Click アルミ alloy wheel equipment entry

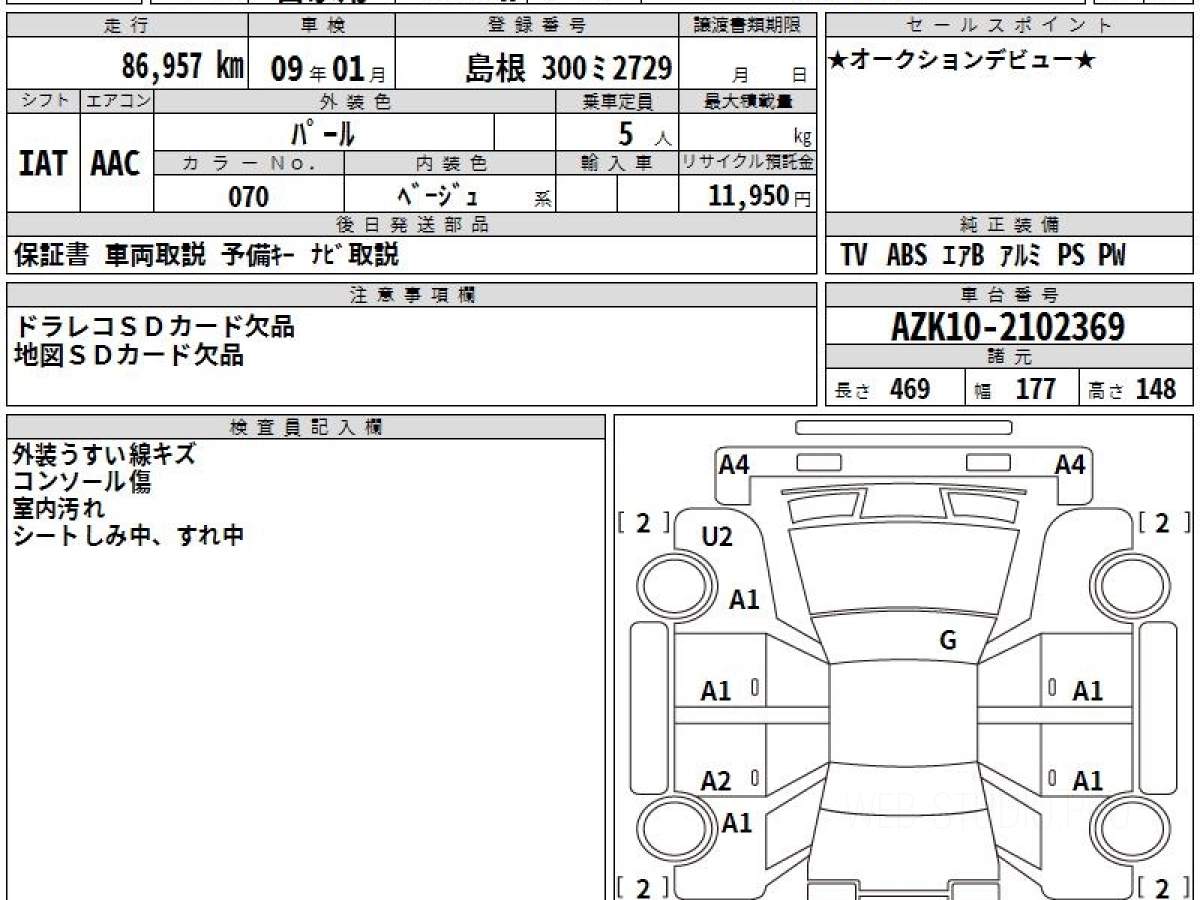[1020, 256]
